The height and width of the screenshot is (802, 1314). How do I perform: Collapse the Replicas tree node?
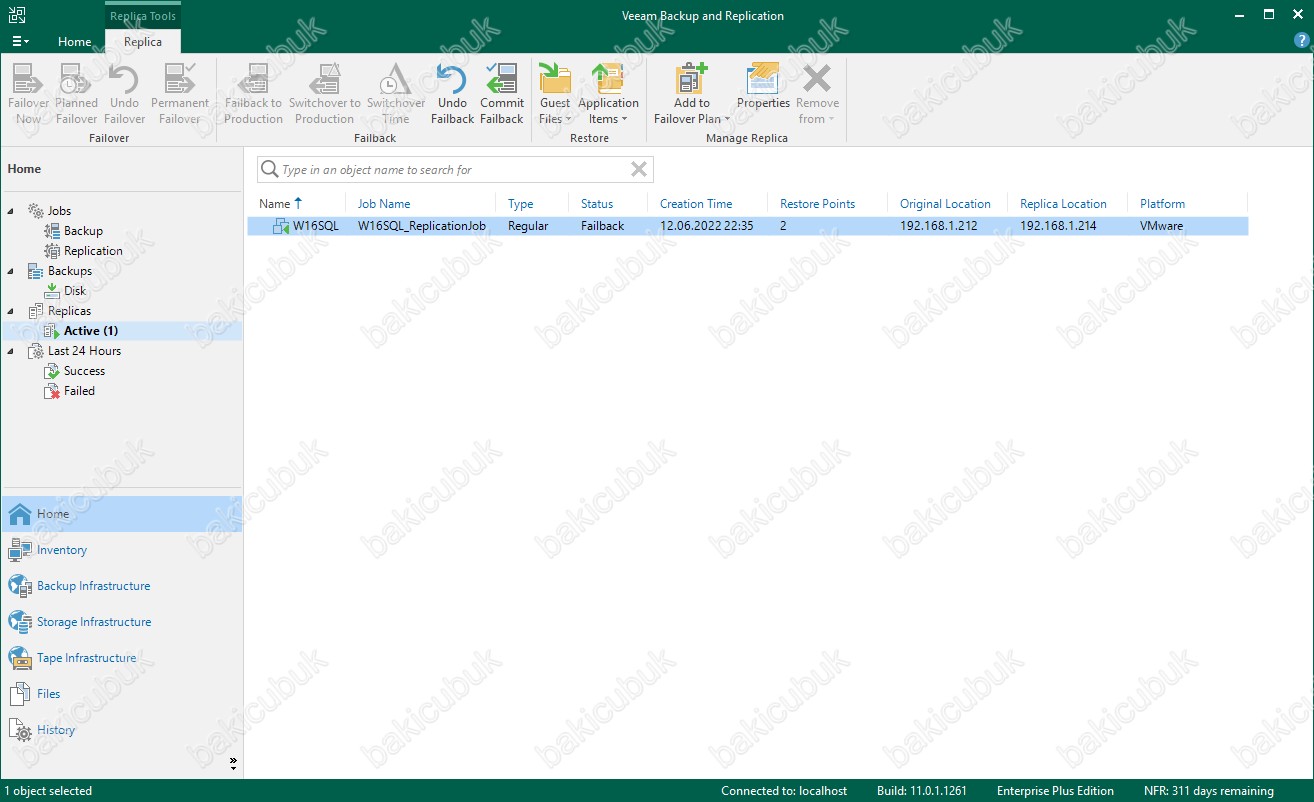click(12, 311)
